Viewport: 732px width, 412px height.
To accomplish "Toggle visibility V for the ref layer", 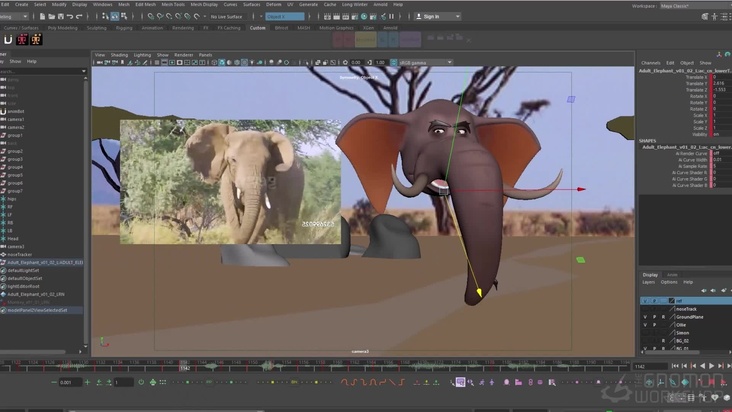I will pos(645,301).
